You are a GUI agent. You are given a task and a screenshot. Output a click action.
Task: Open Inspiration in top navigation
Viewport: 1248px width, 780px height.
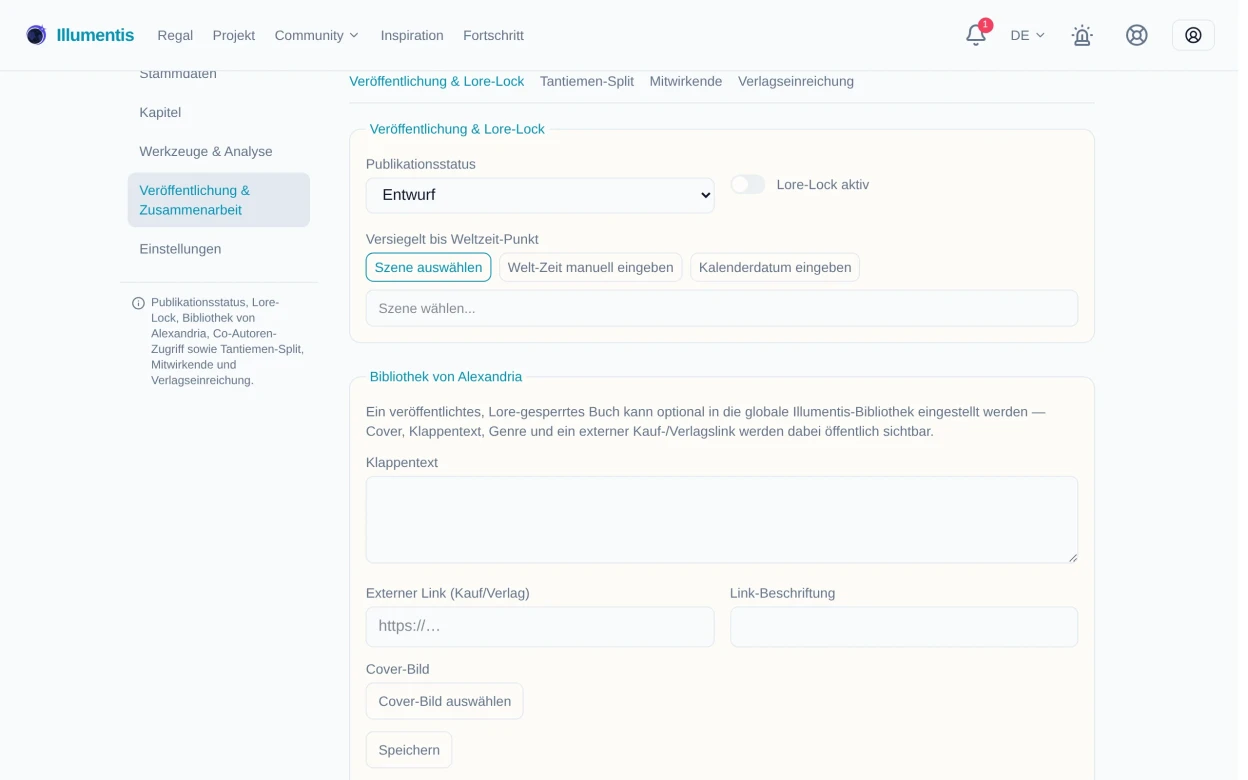click(x=412, y=35)
